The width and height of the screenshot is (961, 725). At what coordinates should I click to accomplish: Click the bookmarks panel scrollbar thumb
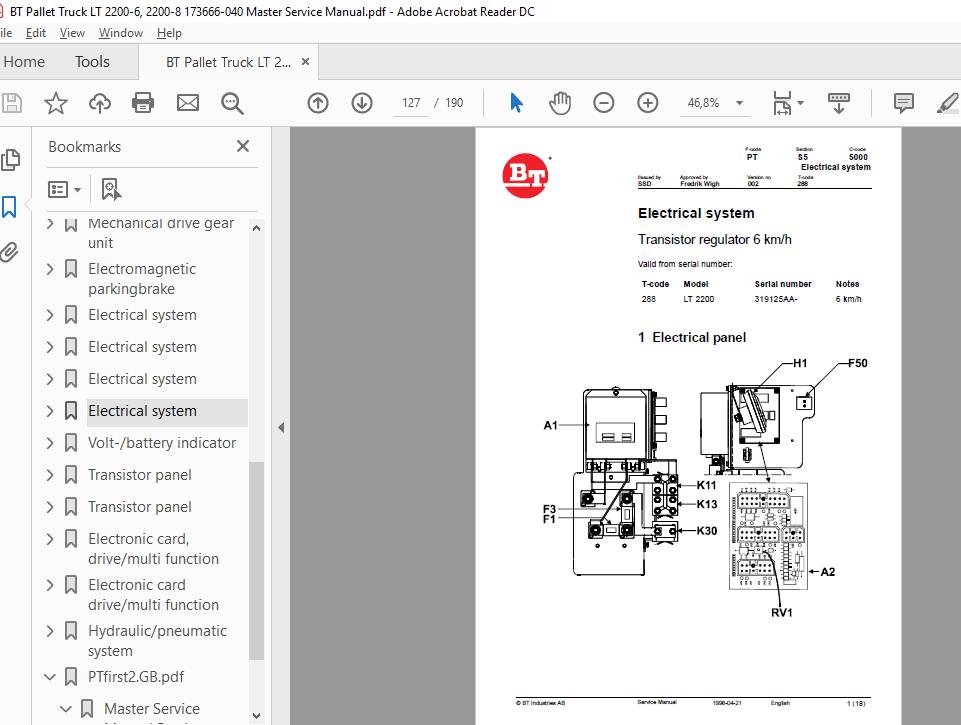[257, 560]
